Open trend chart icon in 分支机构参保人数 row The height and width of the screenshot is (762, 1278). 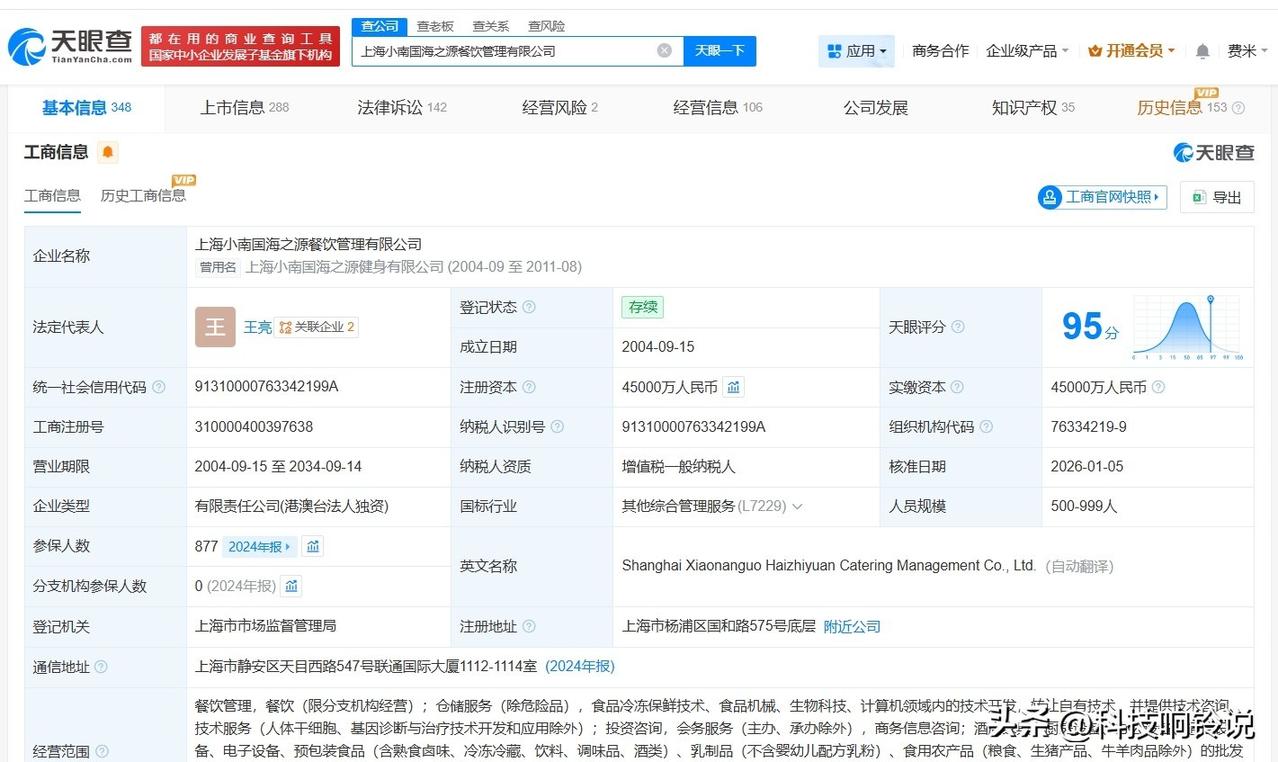[x=291, y=586]
